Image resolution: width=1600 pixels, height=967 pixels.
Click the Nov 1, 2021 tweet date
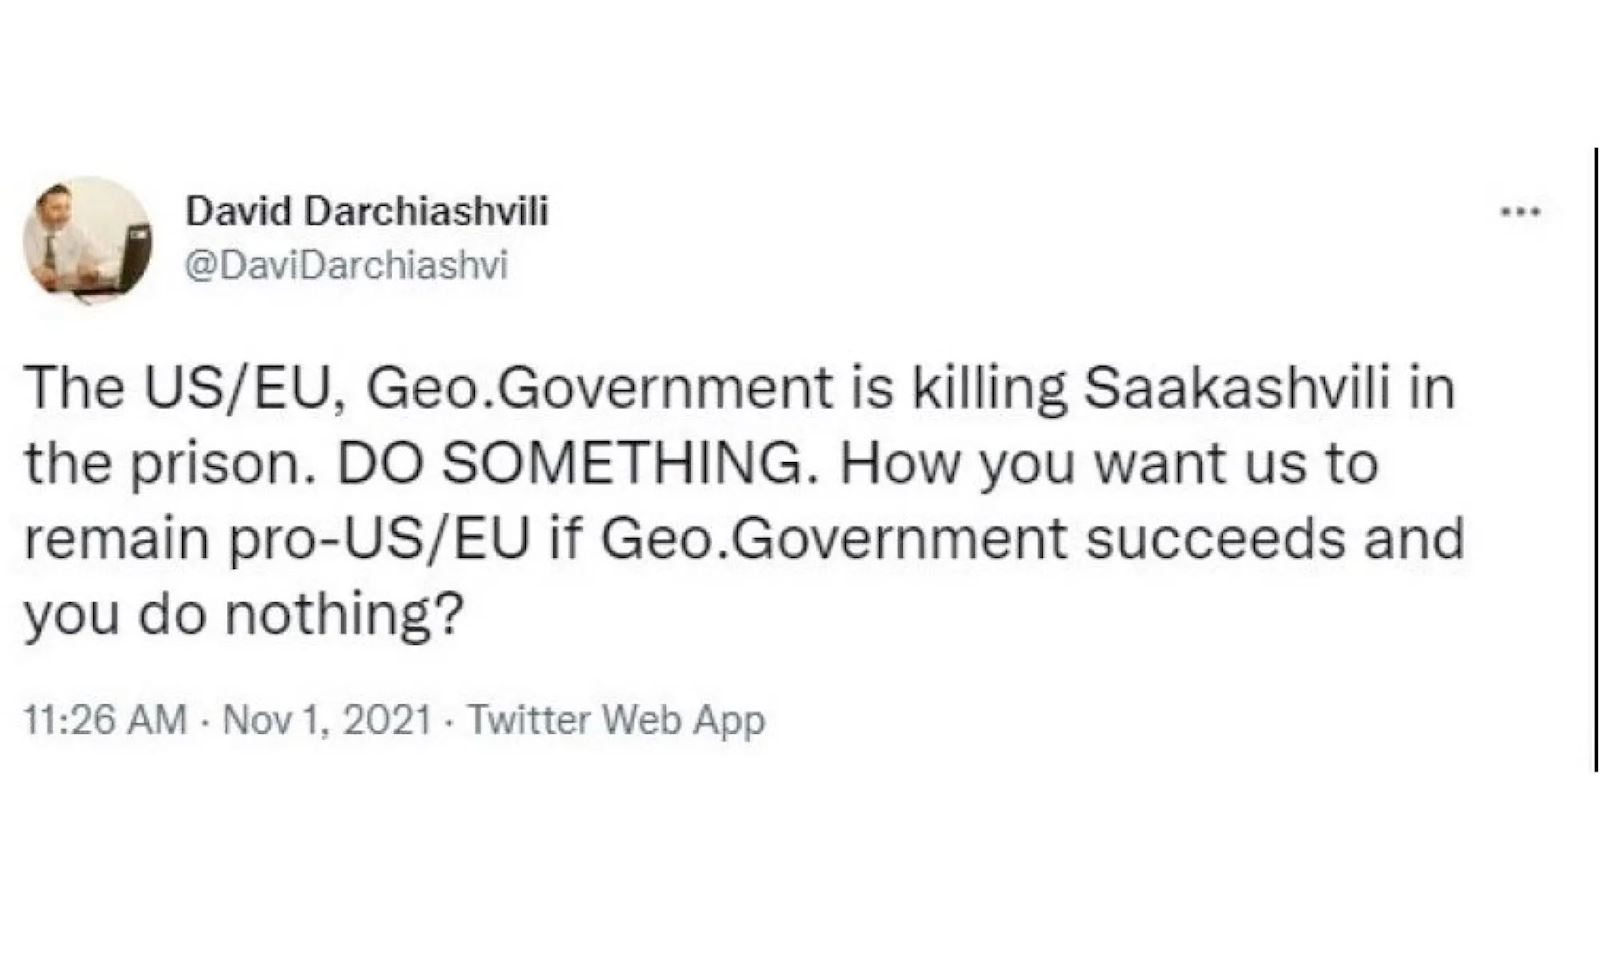click(x=327, y=719)
